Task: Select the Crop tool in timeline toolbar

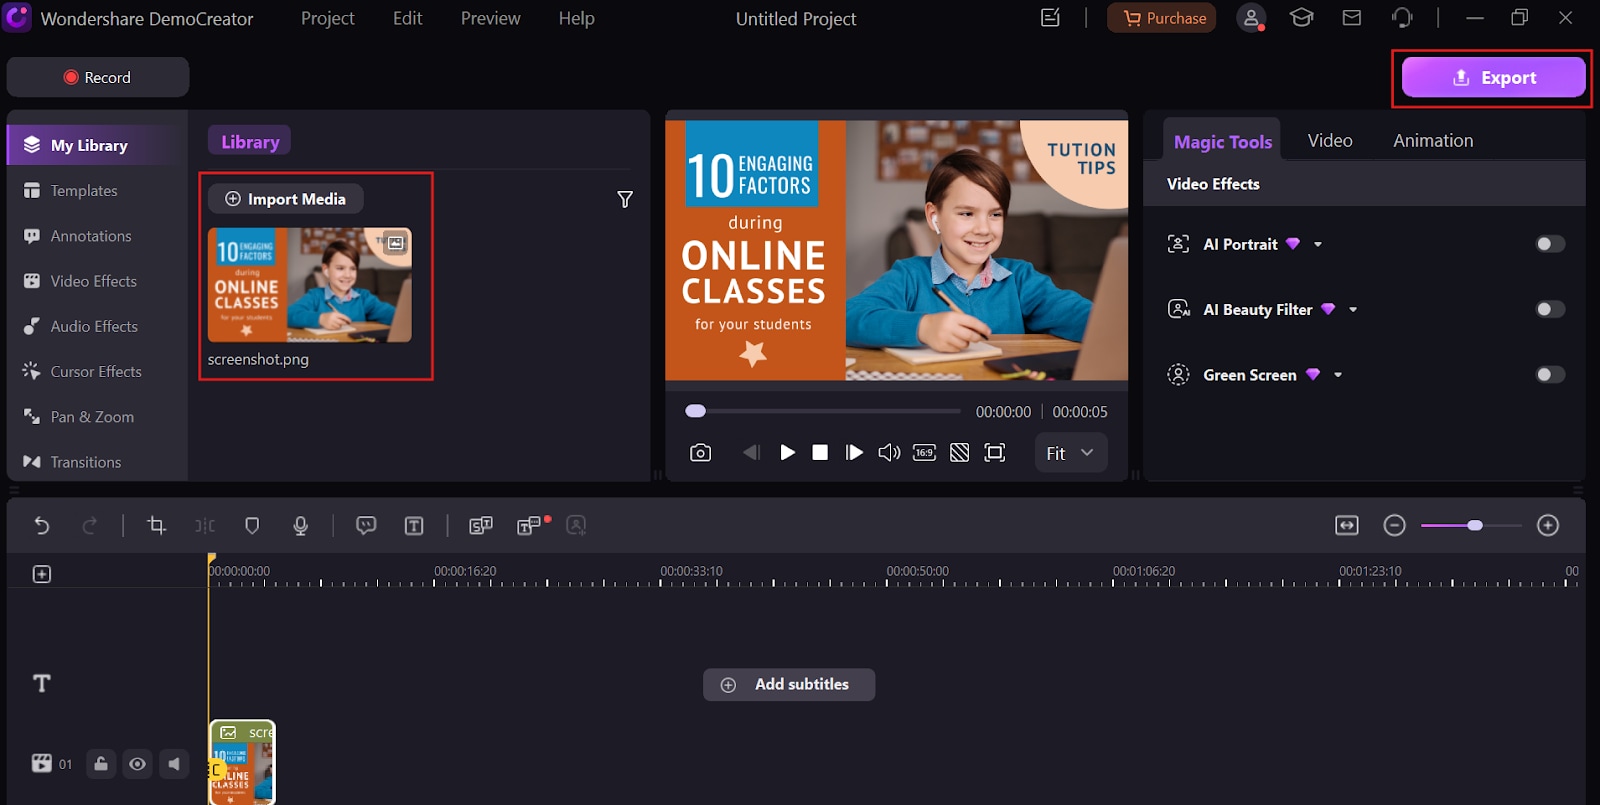Action: click(x=157, y=525)
